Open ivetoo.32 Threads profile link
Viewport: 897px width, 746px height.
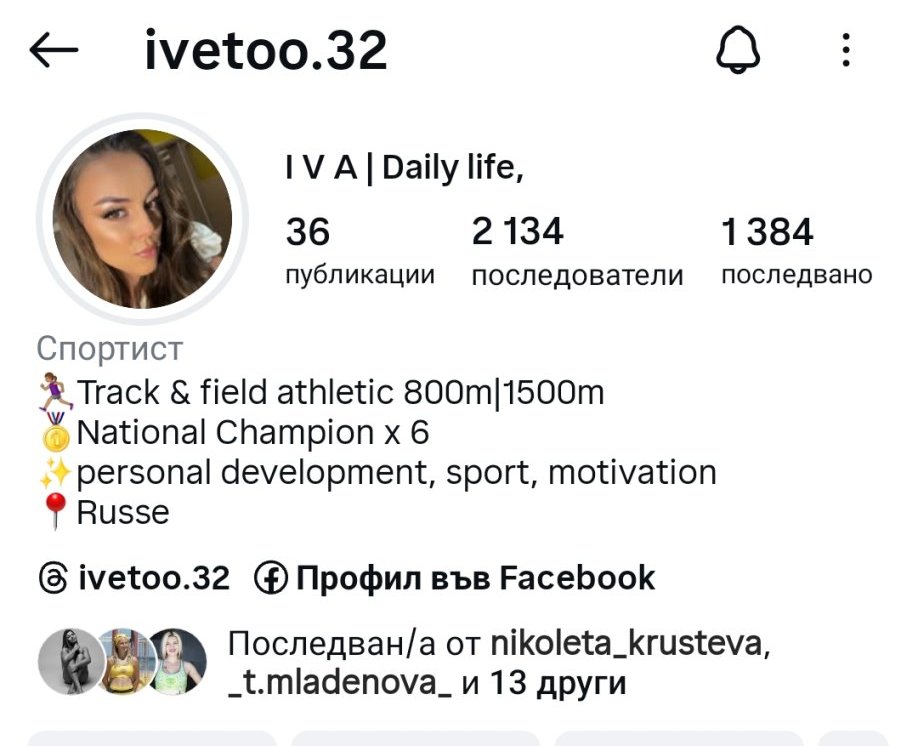[x=134, y=577]
